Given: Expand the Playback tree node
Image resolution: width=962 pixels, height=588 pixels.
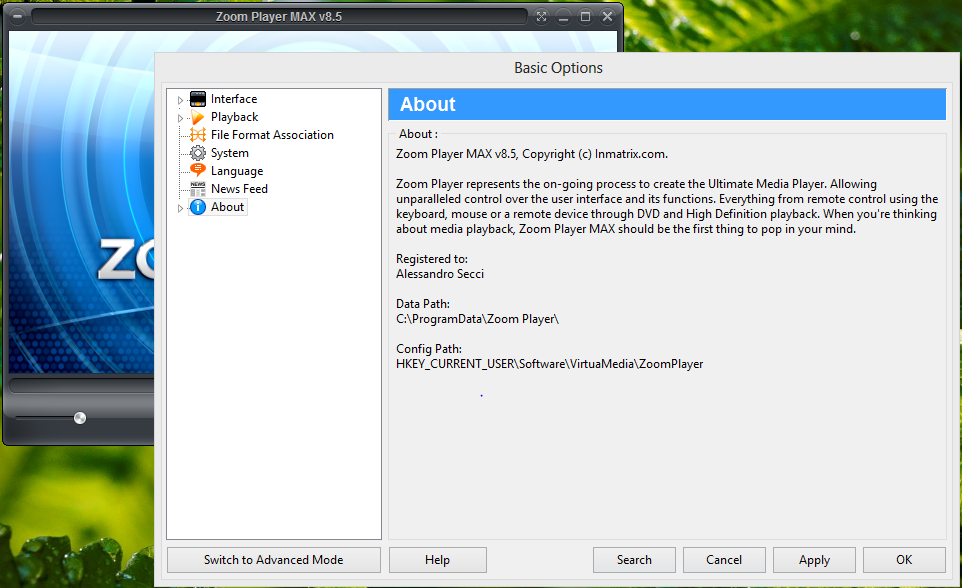Looking at the screenshot, I should point(180,118).
